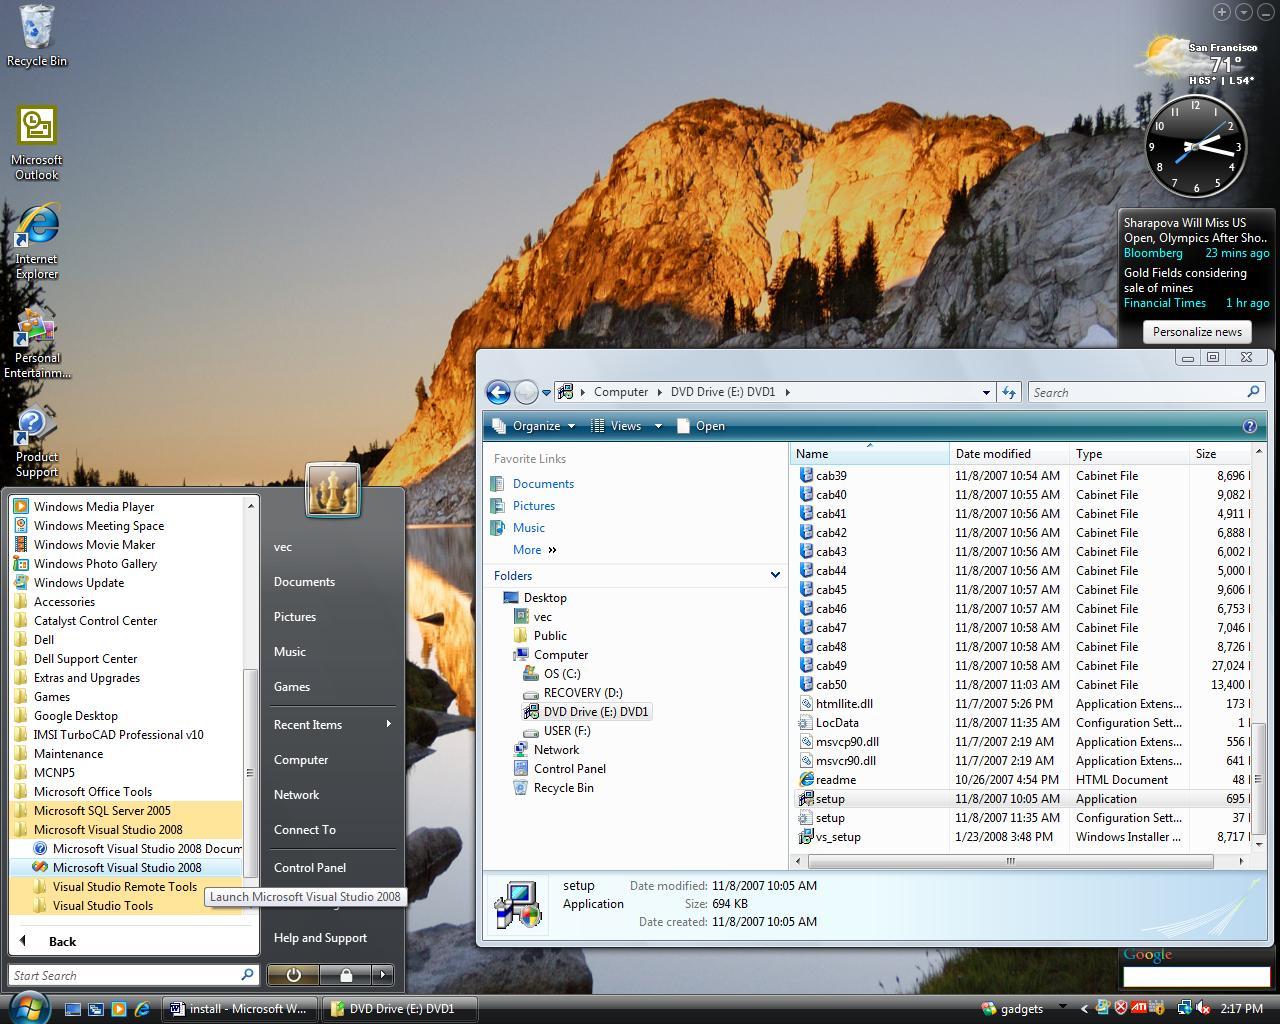Open Recycle Bin on the desktop
The width and height of the screenshot is (1280, 1024).
(x=37, y=36)
